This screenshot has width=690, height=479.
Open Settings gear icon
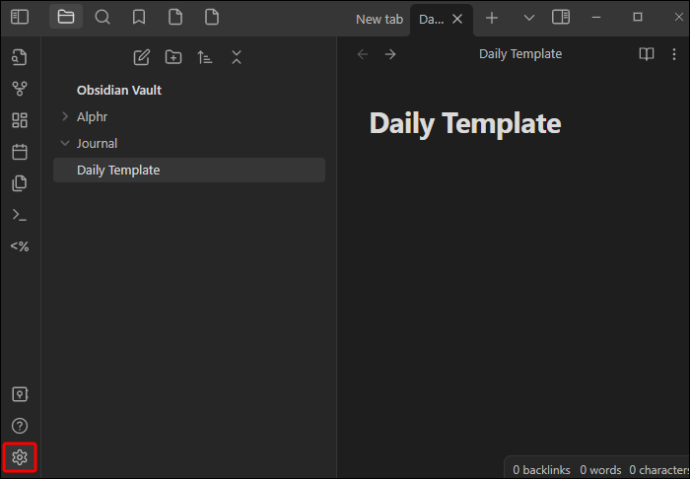(x=19, y=457)
